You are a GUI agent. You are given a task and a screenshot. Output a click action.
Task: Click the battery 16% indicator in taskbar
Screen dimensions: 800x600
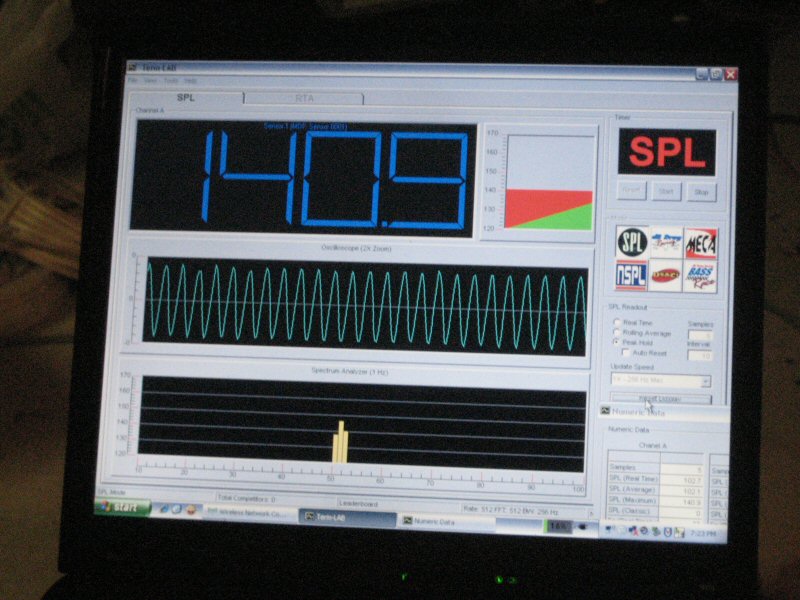point(557,526)
